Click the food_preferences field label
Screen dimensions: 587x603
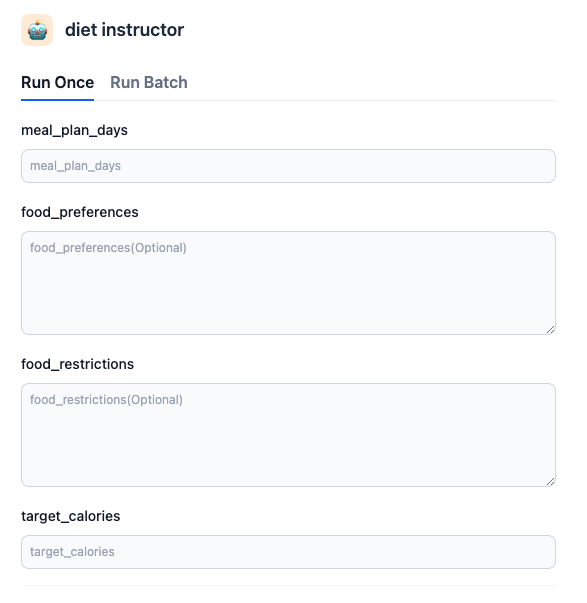point(80,212)
